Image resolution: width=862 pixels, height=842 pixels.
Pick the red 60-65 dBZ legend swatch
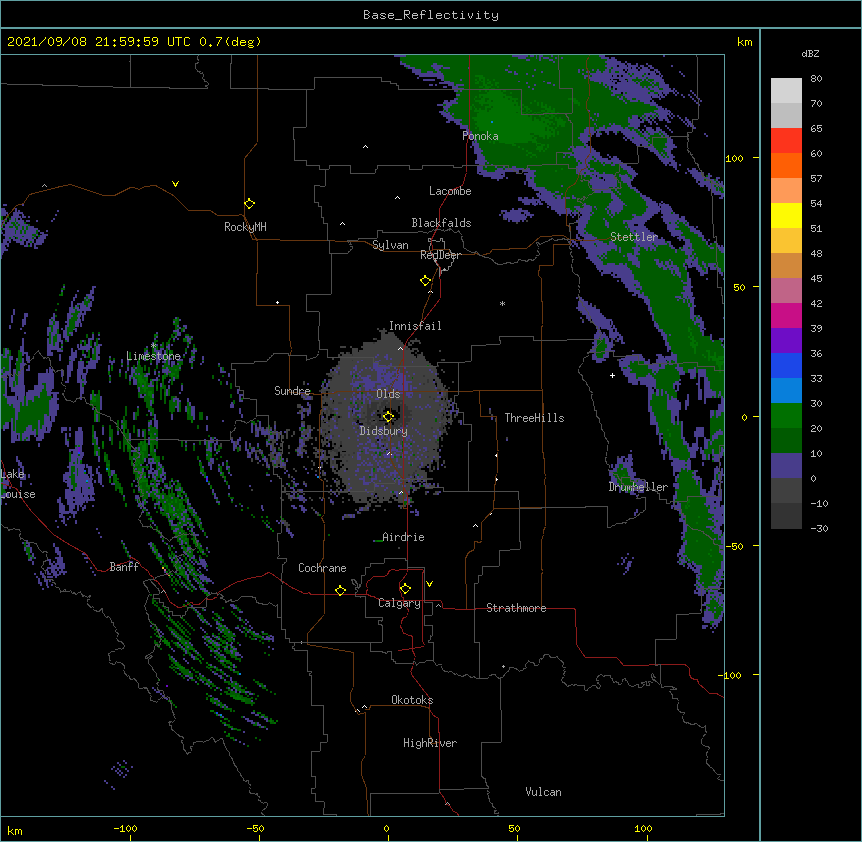pyautogui.click(x=786, y=141)
